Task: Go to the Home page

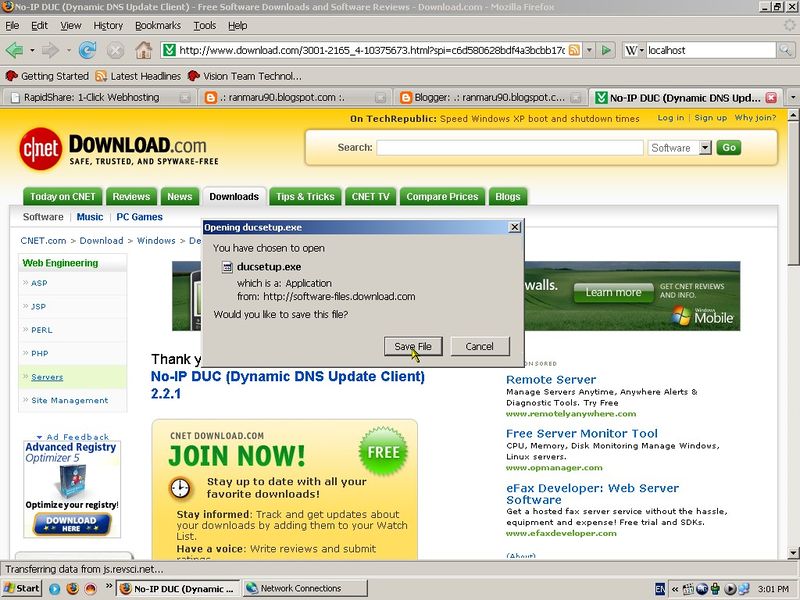Action: coord(143,50)
